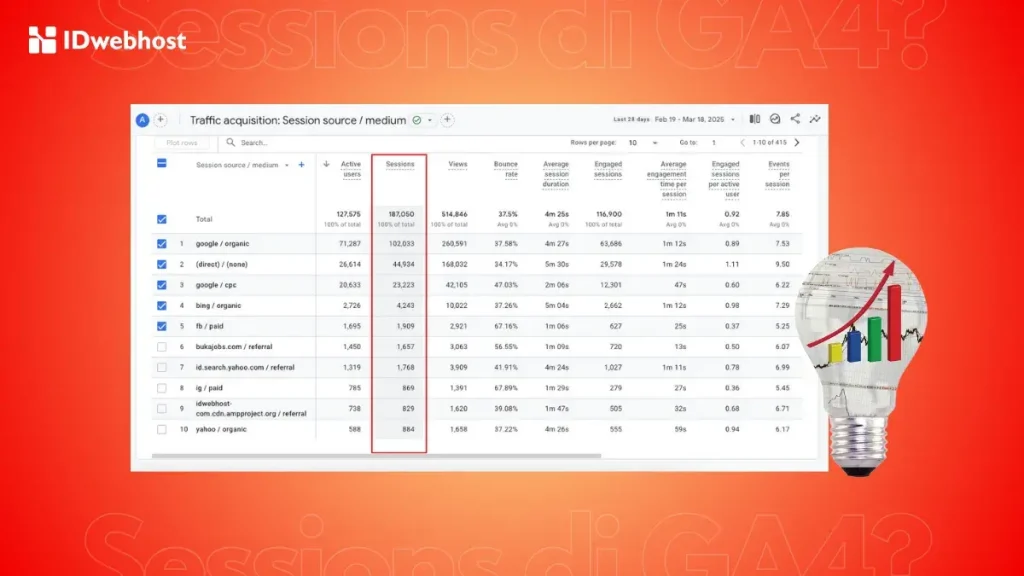The image size is (1024, 576).
Task: Click the green report status check icon
Action: [417, 120]
